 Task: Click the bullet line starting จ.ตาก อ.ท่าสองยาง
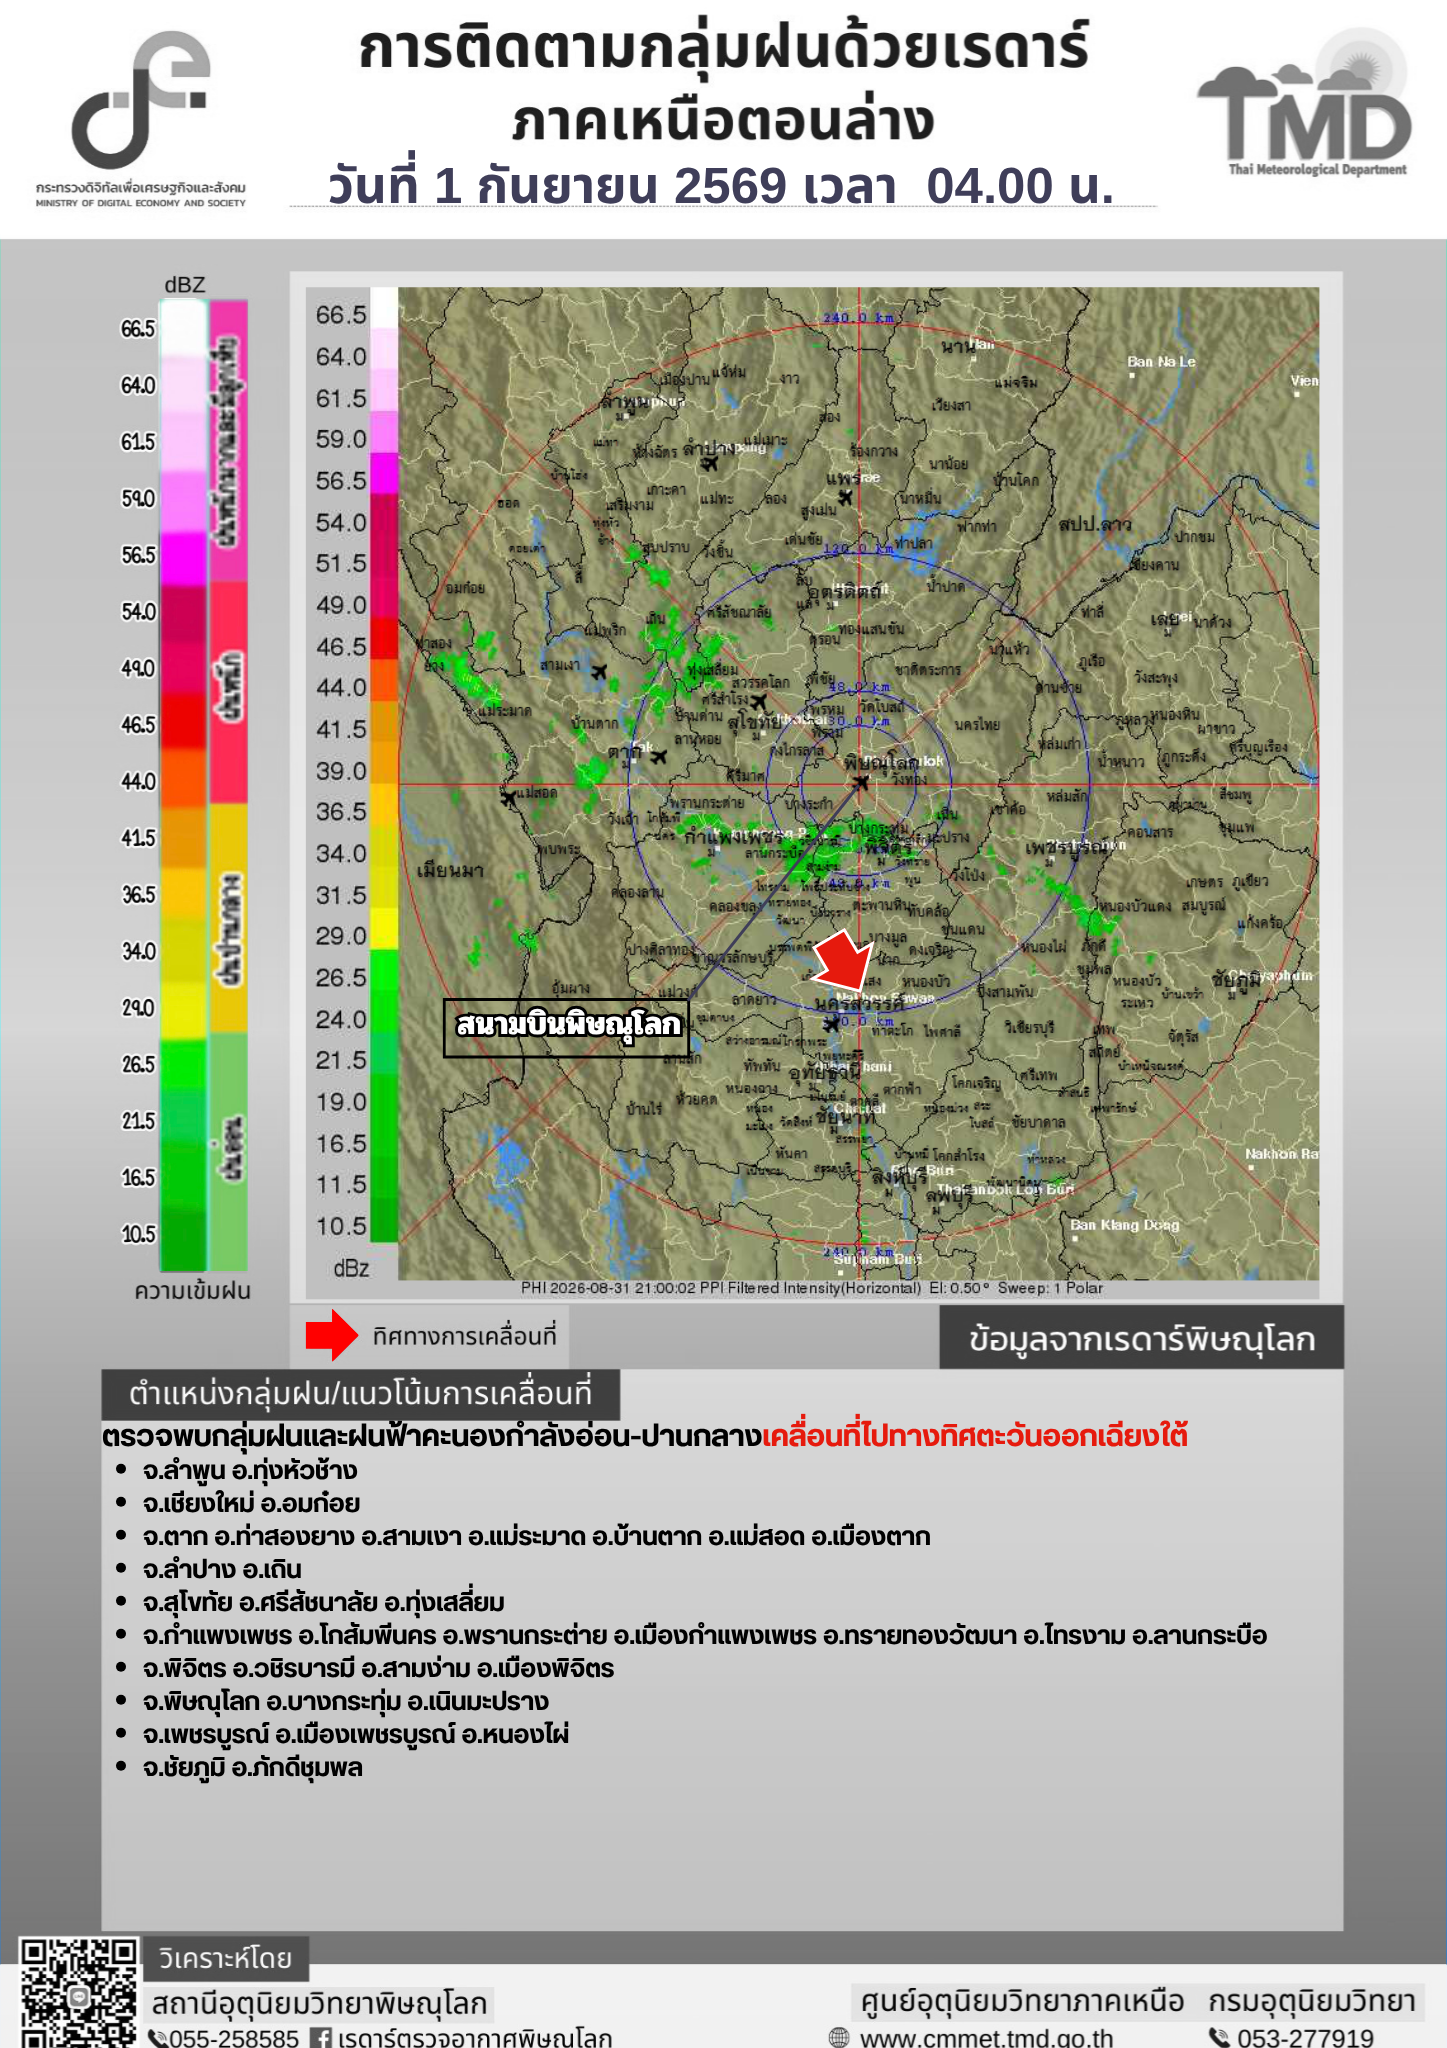pos(536,1537)
